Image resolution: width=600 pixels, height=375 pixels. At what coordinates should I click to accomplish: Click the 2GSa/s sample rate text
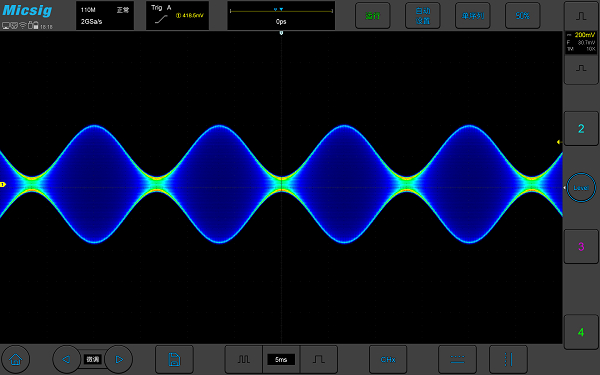[91, 21]
